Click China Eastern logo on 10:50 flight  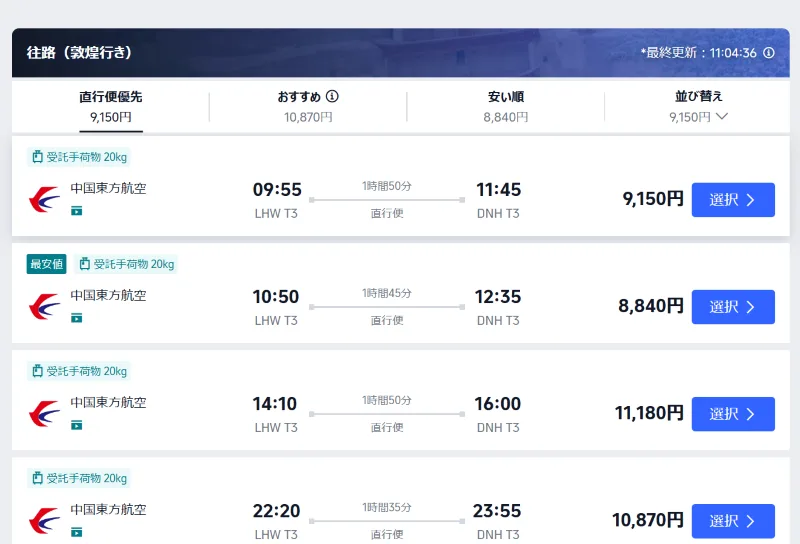point(44,306)
